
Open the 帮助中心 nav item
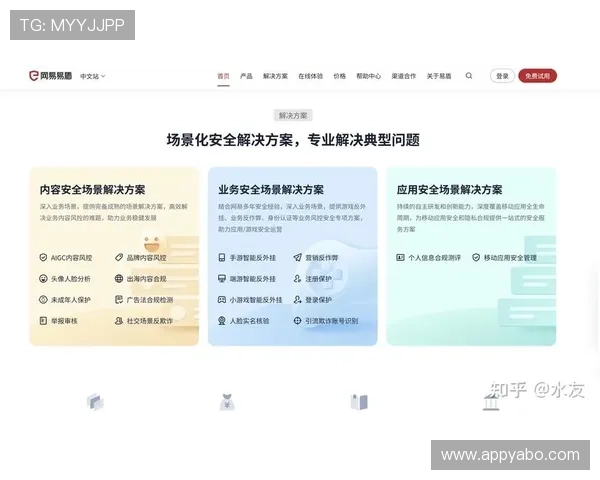pyautogui.click(x=368, y=76)
